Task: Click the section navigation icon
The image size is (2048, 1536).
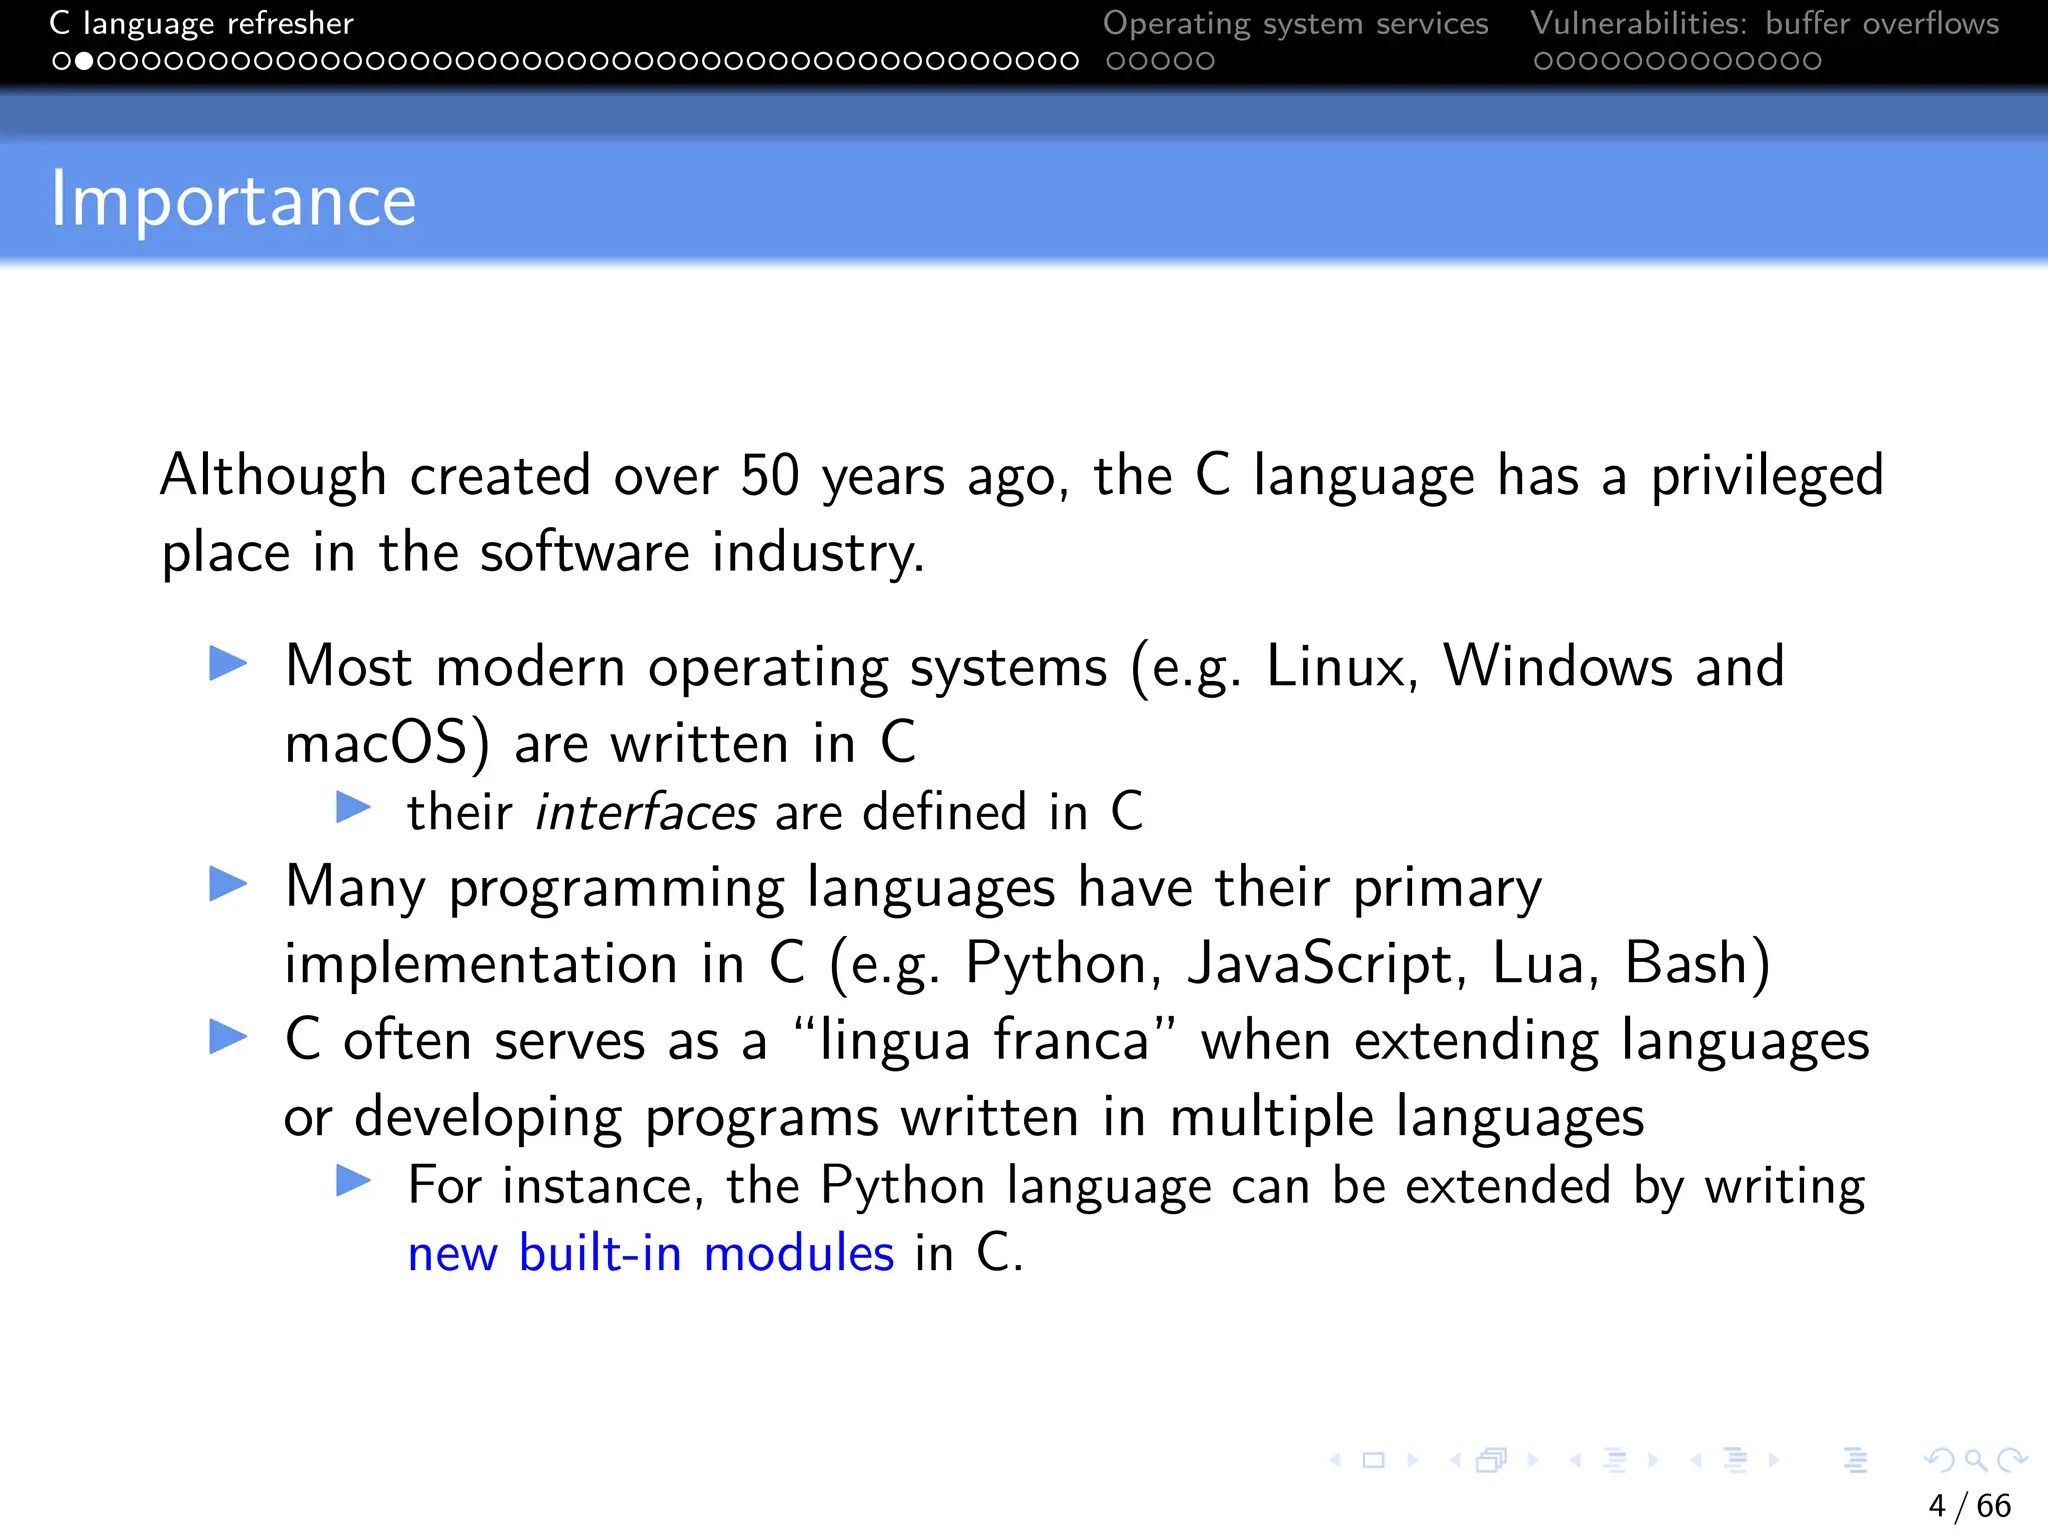Action: click(1736, 1461)
